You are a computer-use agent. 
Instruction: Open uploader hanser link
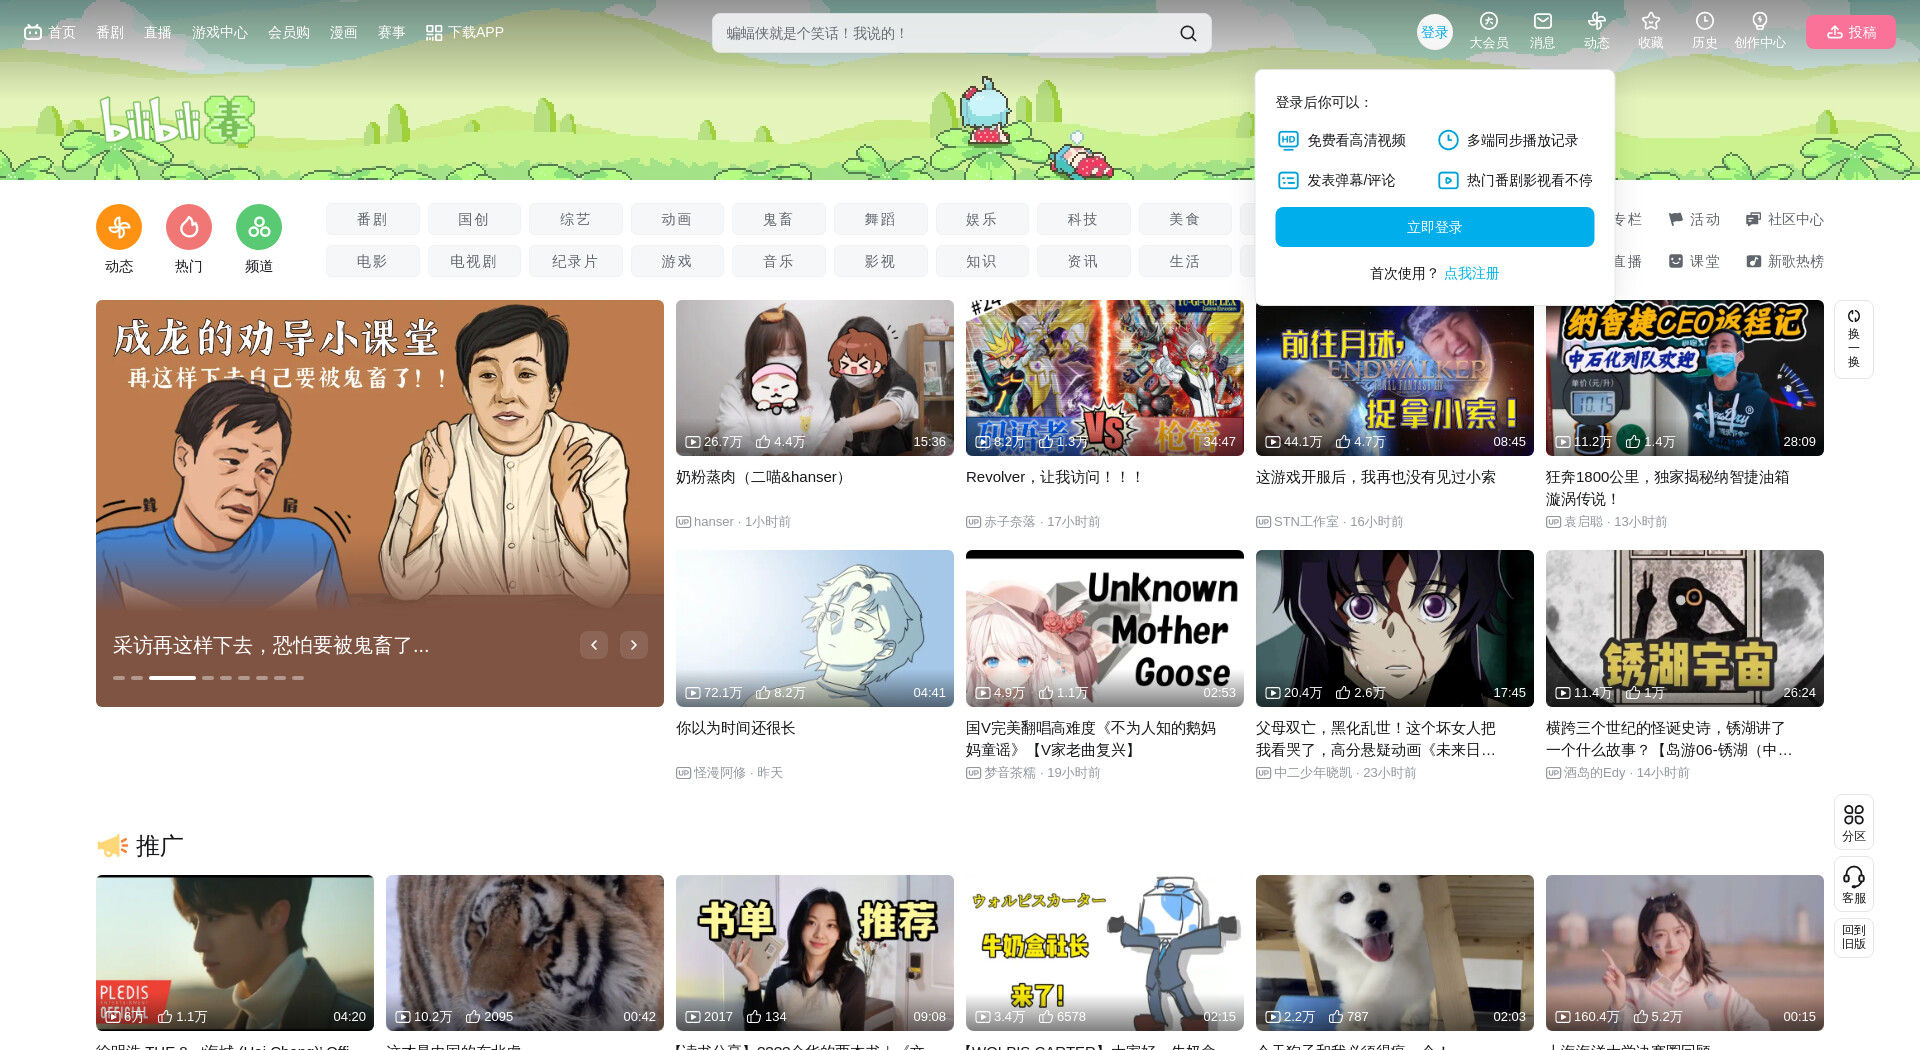(714, 522)
